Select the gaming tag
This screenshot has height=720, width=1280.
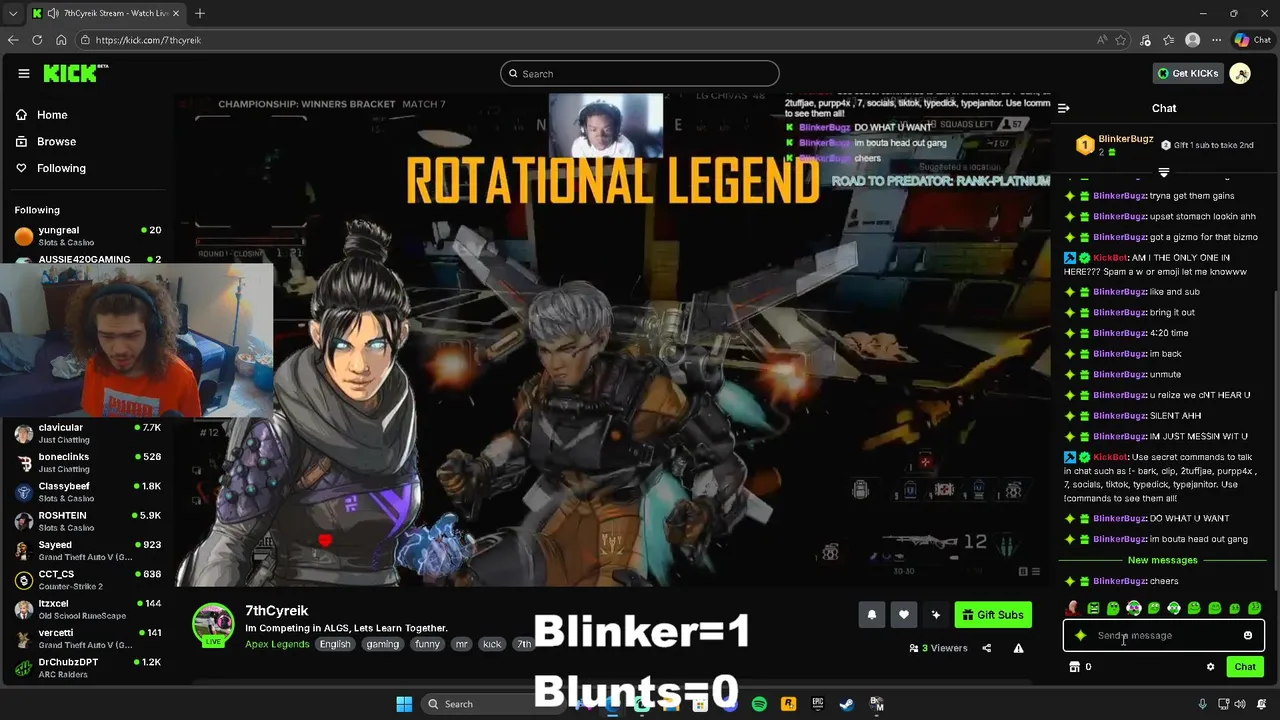point(382,644)
